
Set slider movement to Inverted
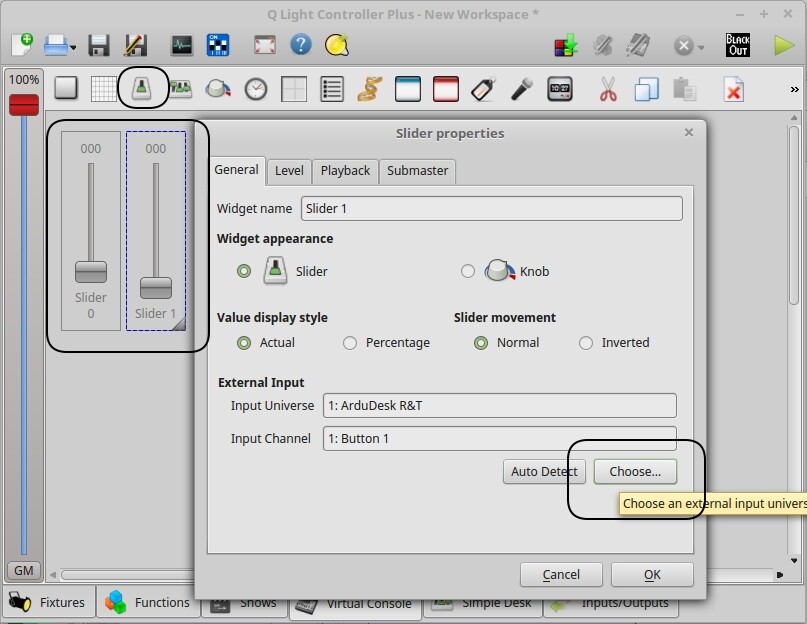pos(585,342)
